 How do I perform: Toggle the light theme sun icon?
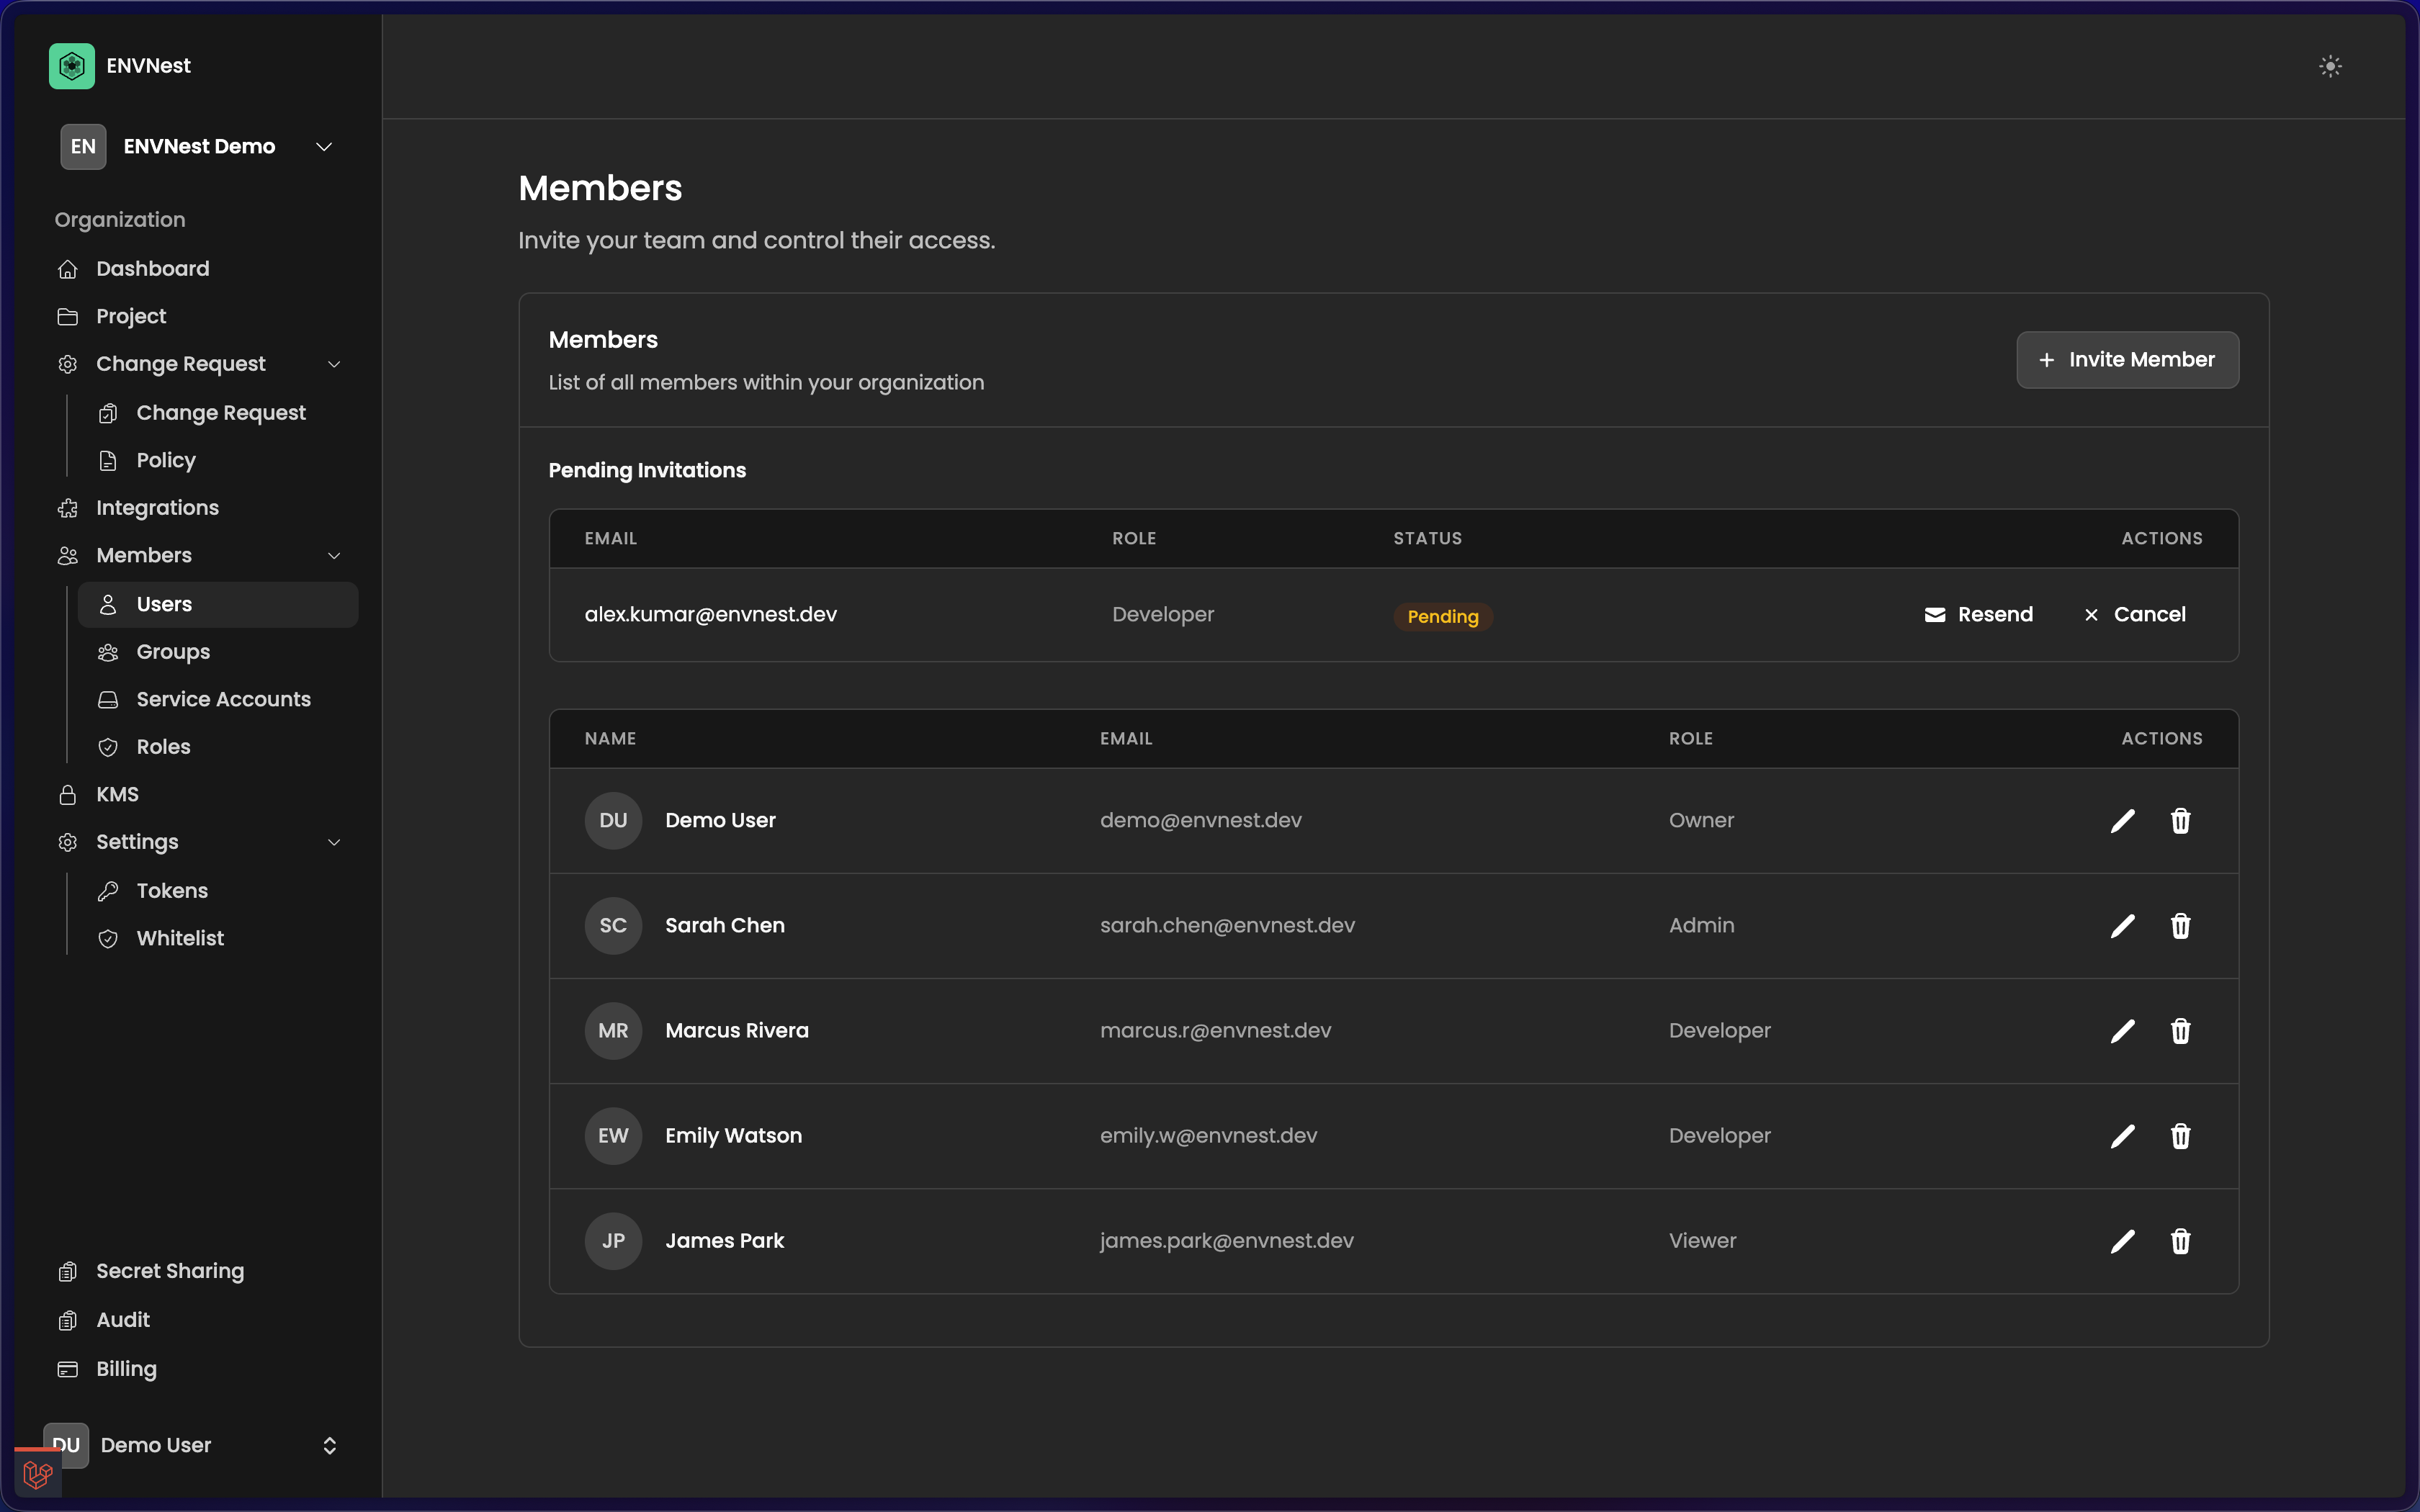[x=2330, y=65]
